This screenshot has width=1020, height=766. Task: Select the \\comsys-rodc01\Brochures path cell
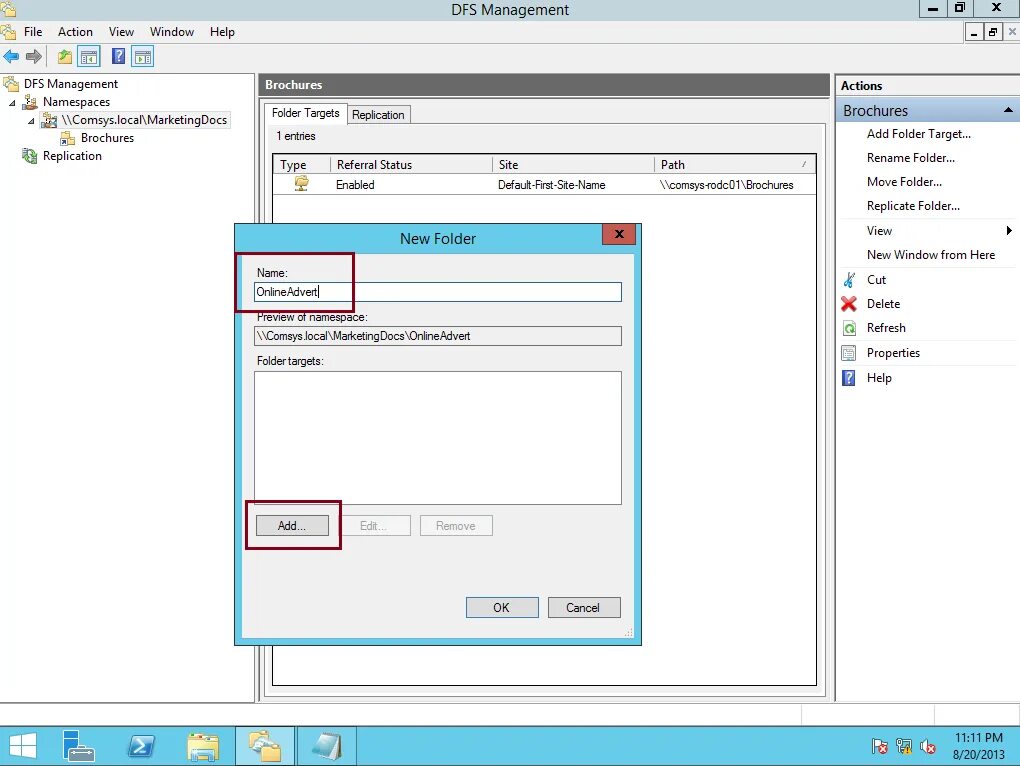pyautogui.click(x=726, y=185)
